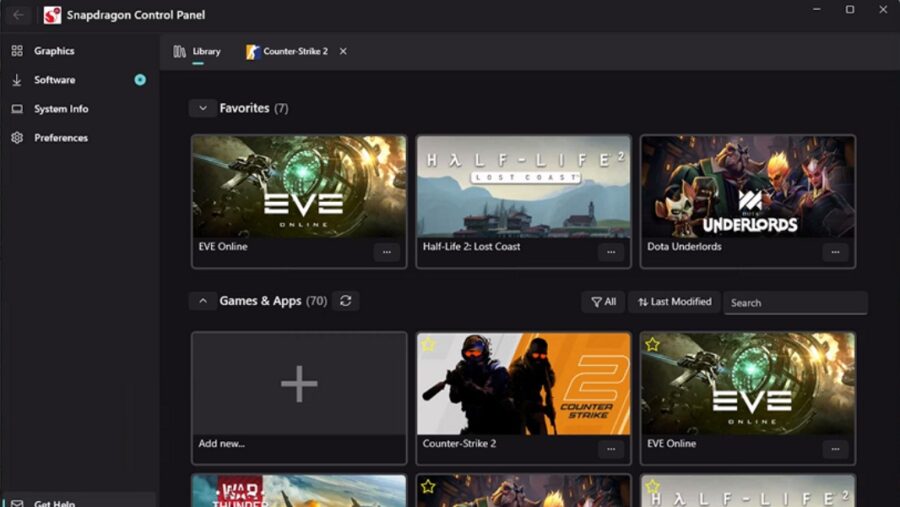
Task: Open the Graphics sidebar section
Action: 54,51
